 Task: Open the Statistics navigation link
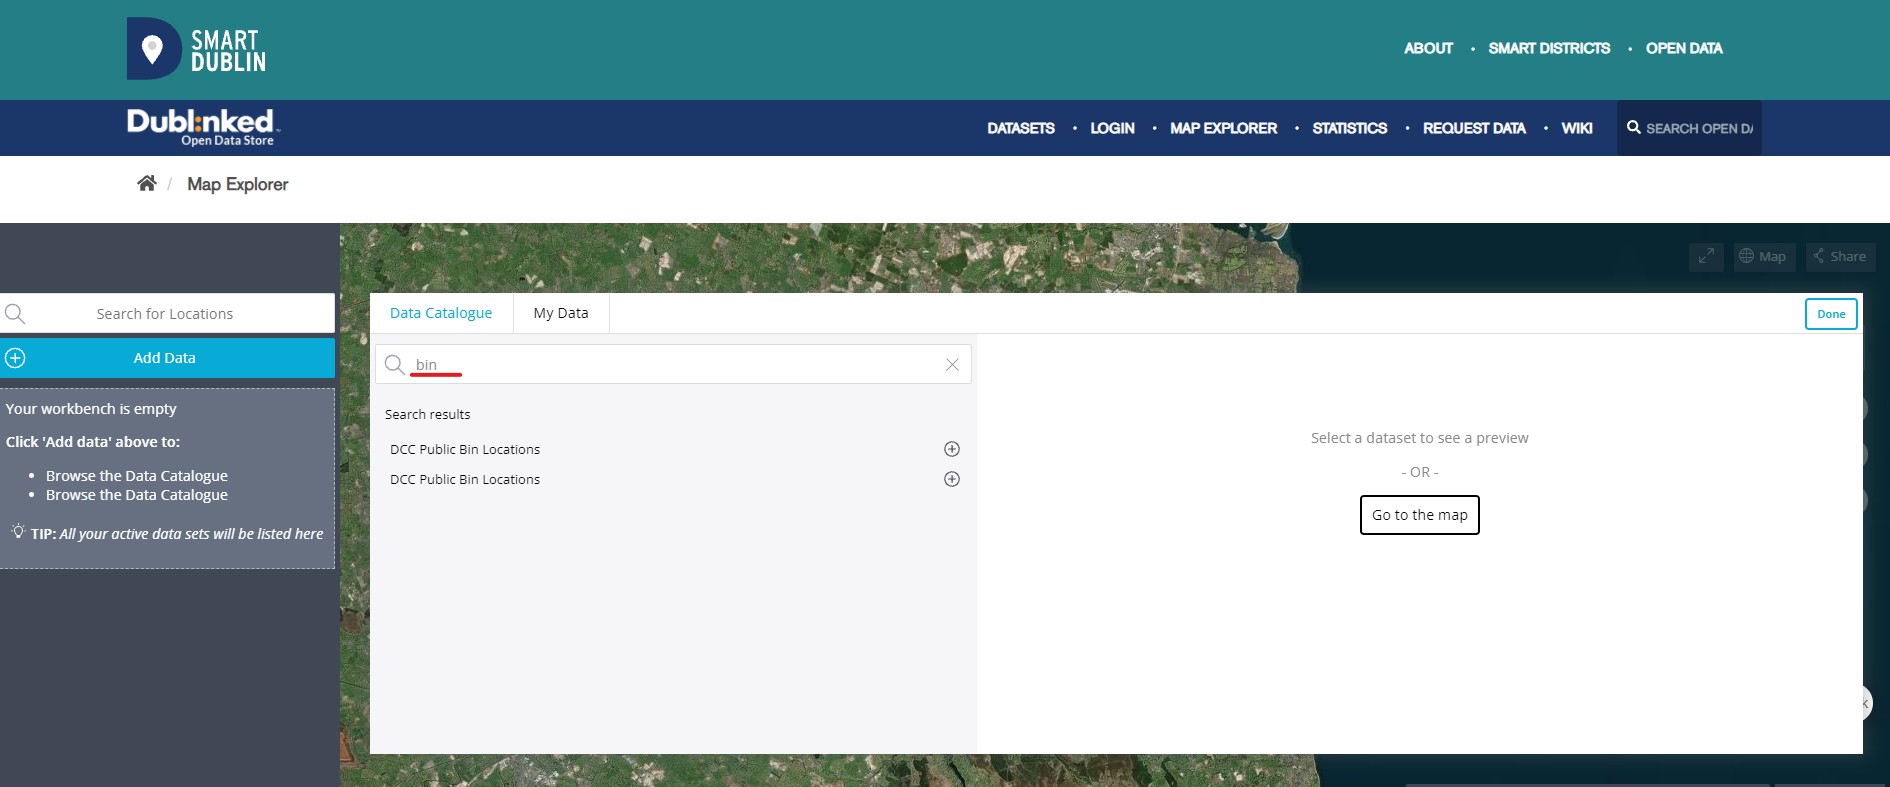[1349, 128]
